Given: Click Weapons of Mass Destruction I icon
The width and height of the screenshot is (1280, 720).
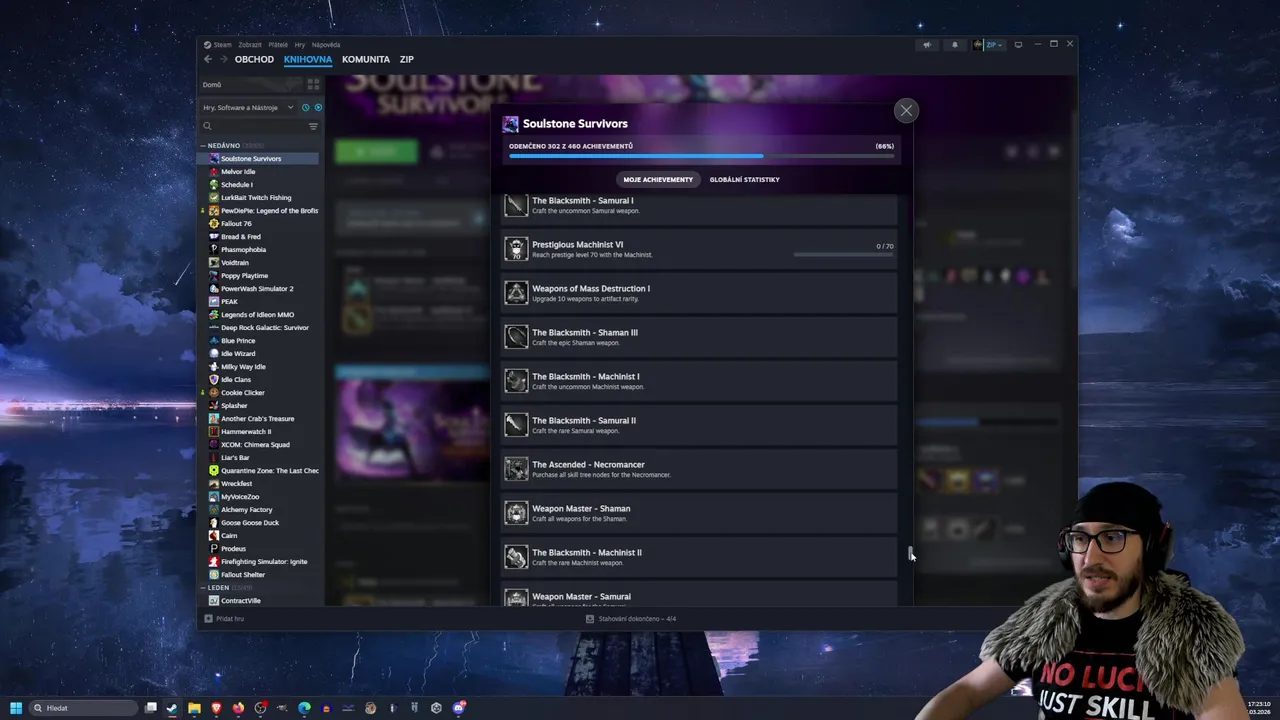Looking at the screenshot, I should click(516, 293).
